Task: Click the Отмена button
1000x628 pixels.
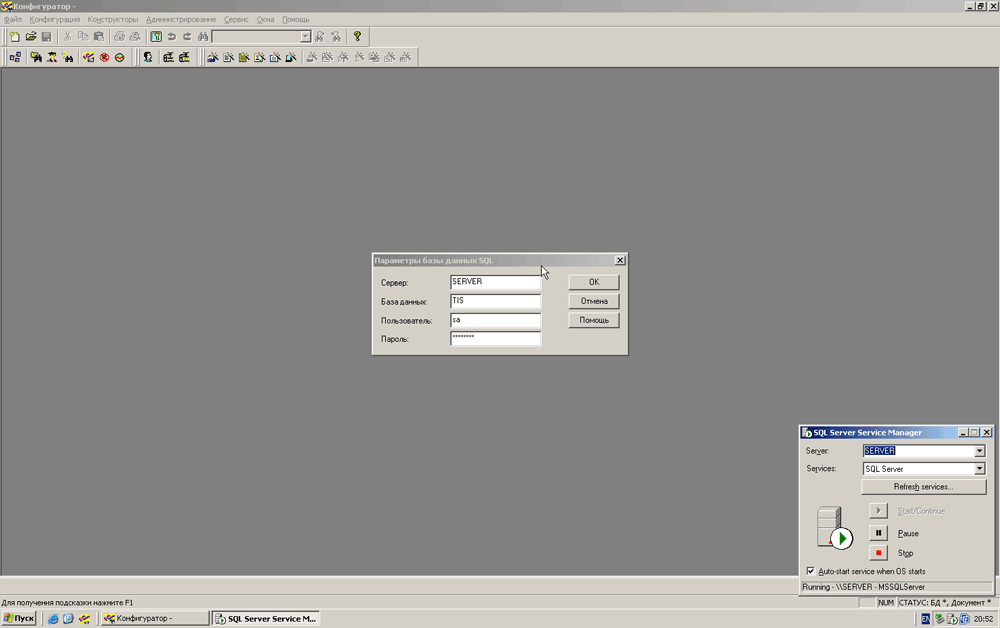Action: pos(594,301)
